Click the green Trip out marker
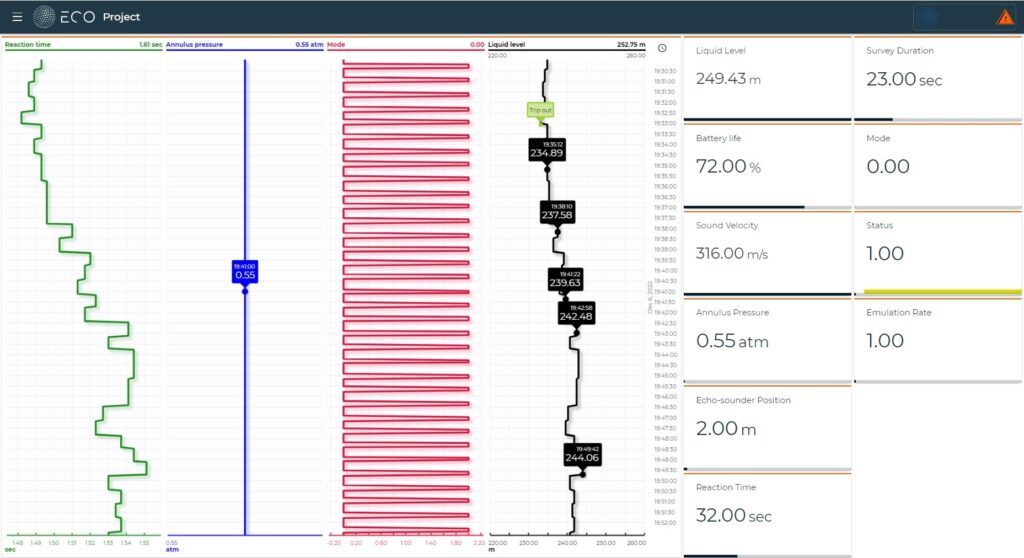 click(x=541, y=110)
